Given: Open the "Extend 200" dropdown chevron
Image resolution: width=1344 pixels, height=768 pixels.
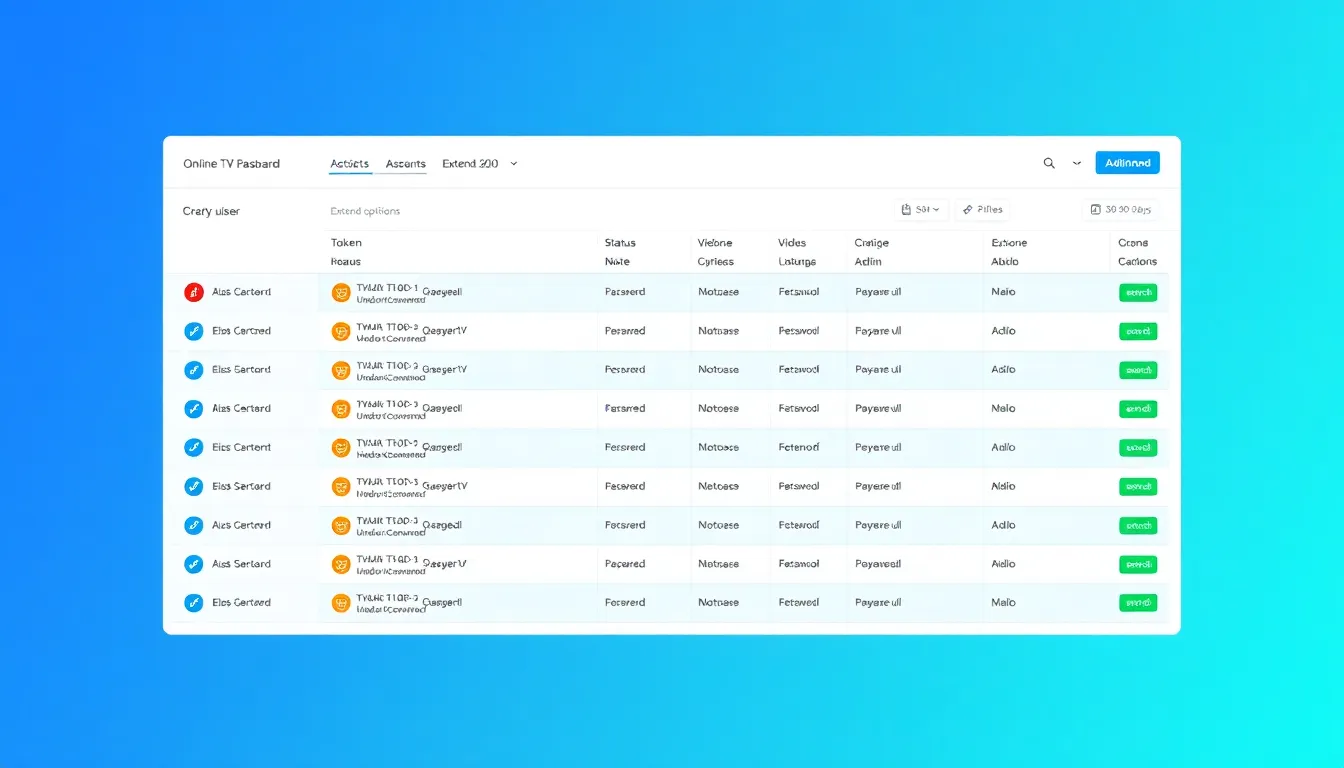Looking at the screenshot, I should (x=514, y=164).
